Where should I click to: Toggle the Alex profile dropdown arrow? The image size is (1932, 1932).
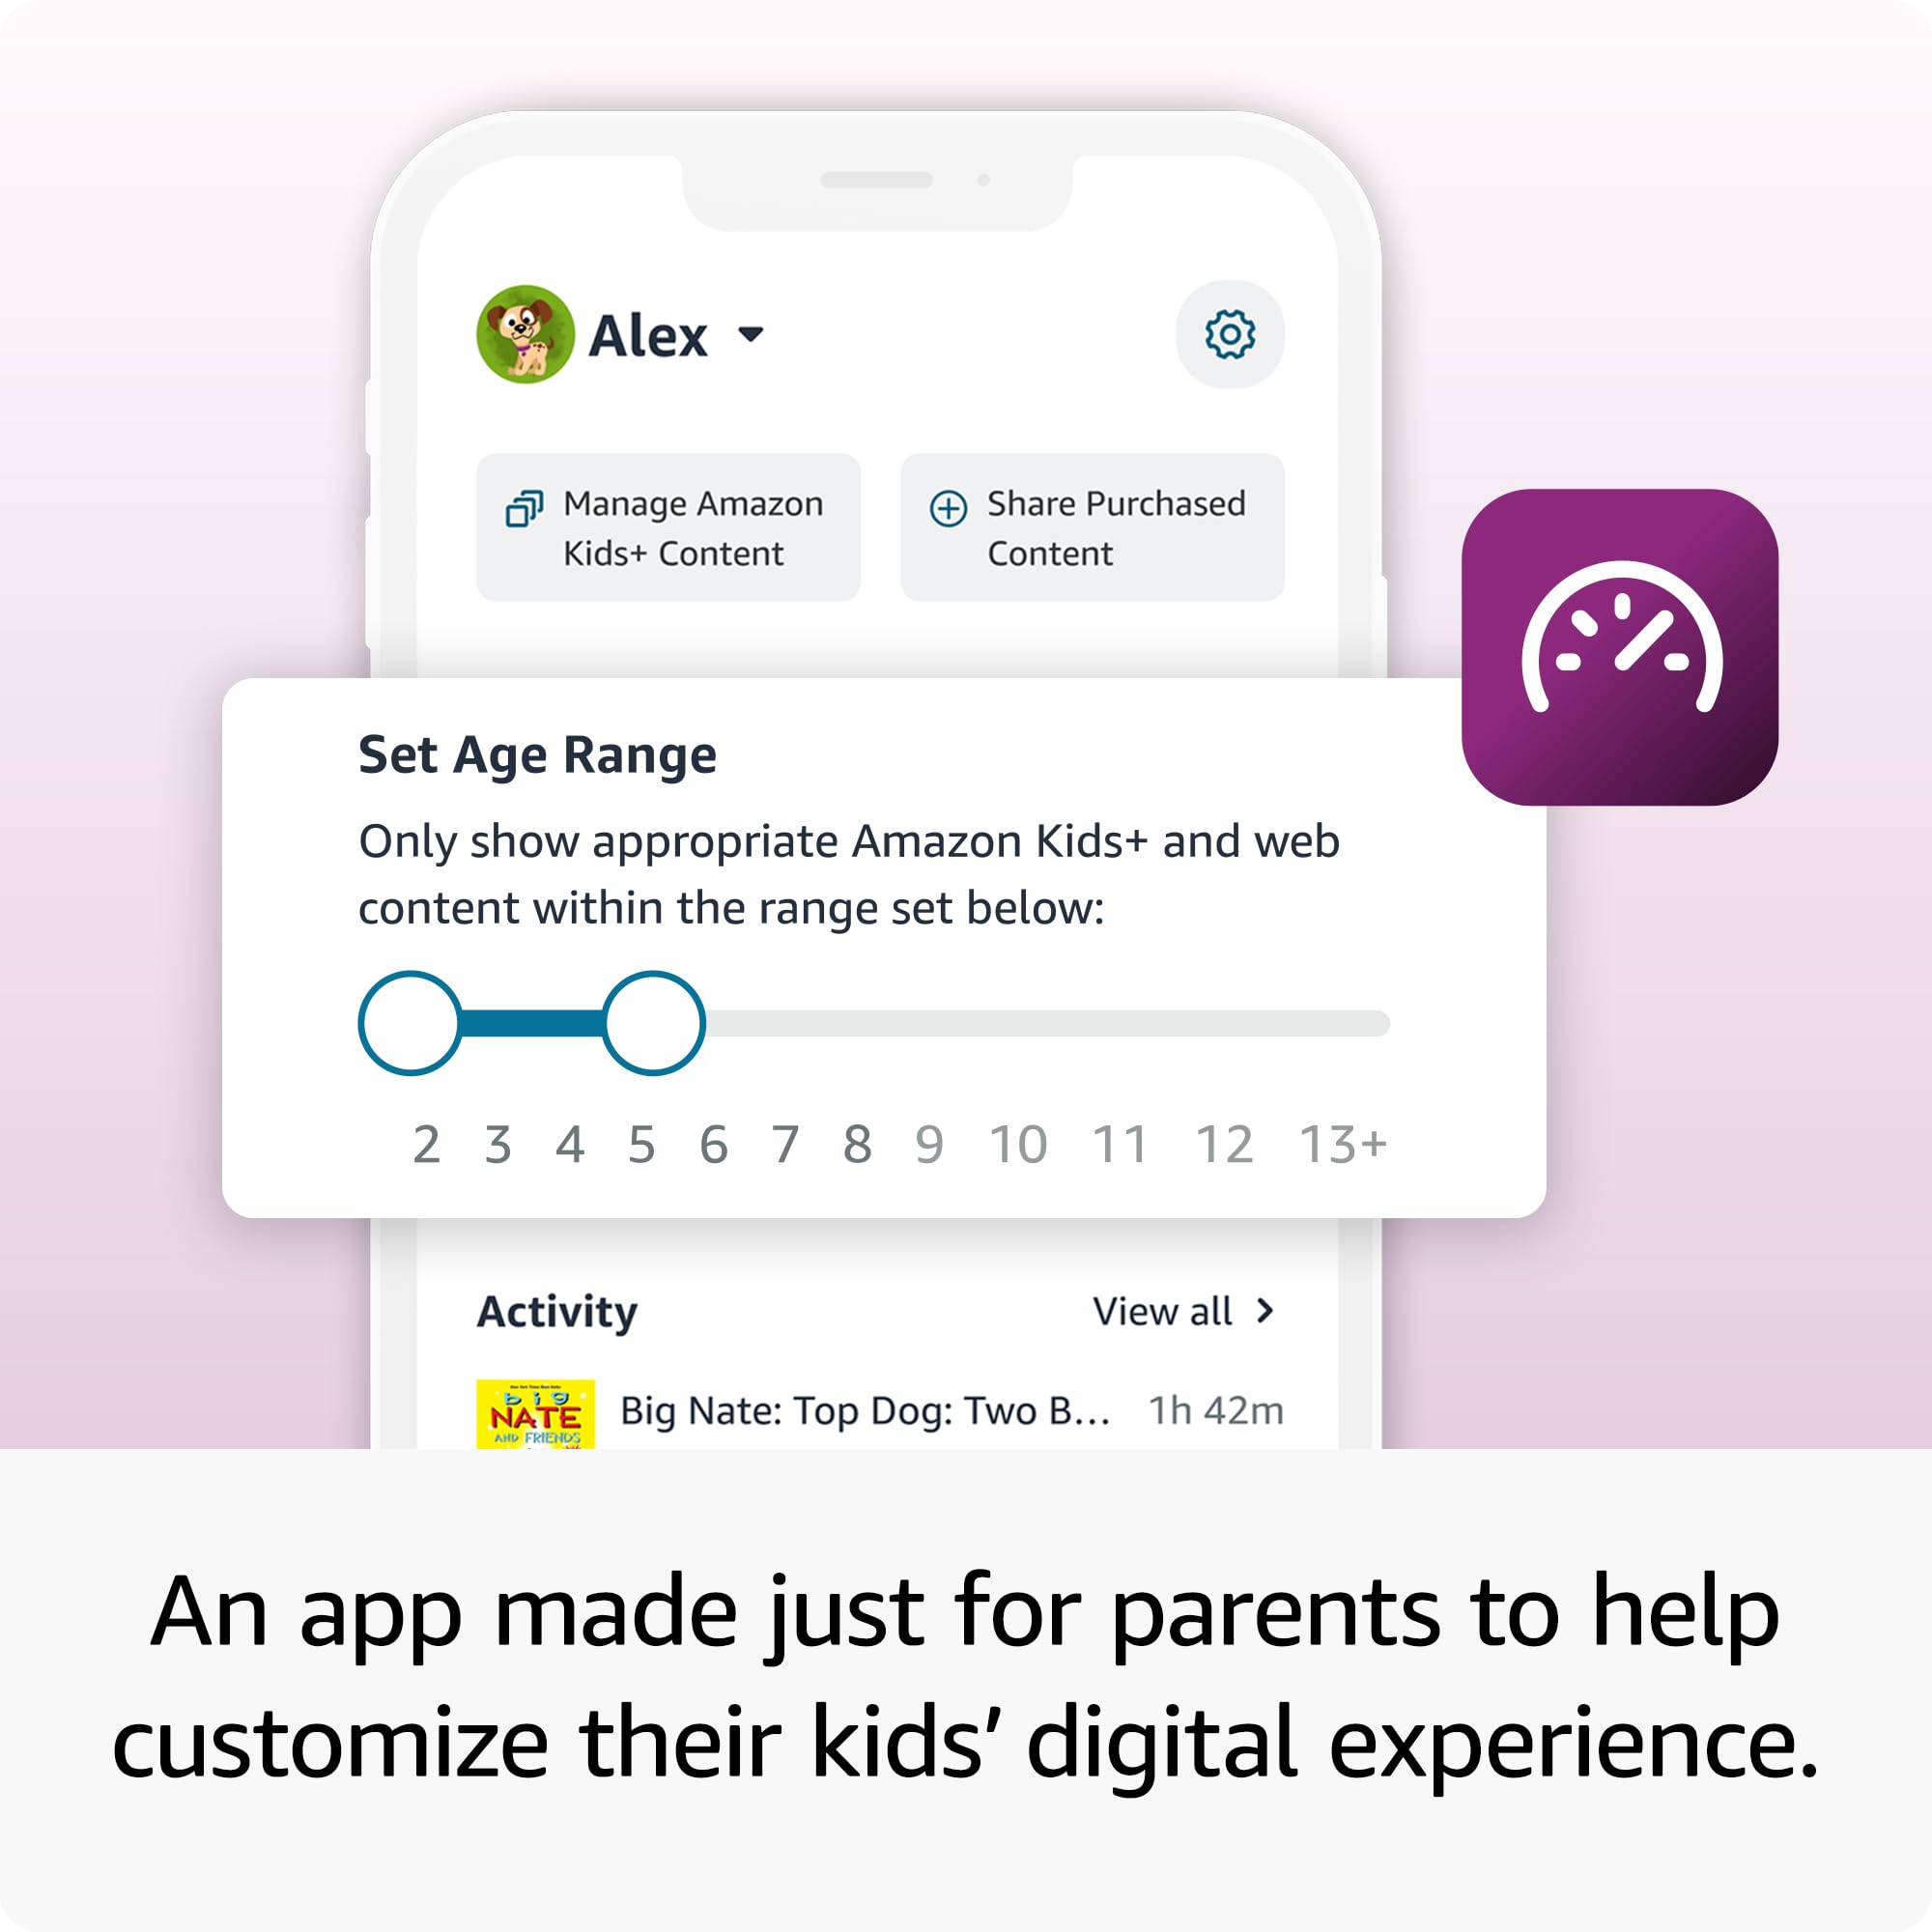coord(794,332)
